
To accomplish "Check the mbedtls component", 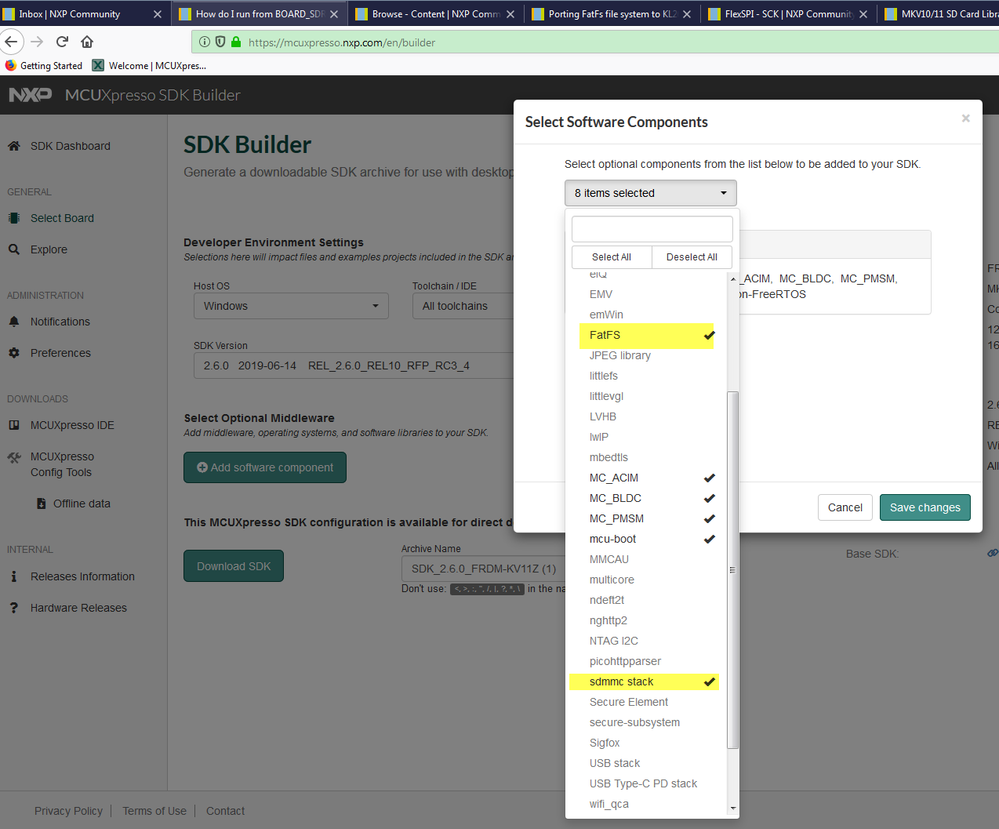I will coord(647,458).
